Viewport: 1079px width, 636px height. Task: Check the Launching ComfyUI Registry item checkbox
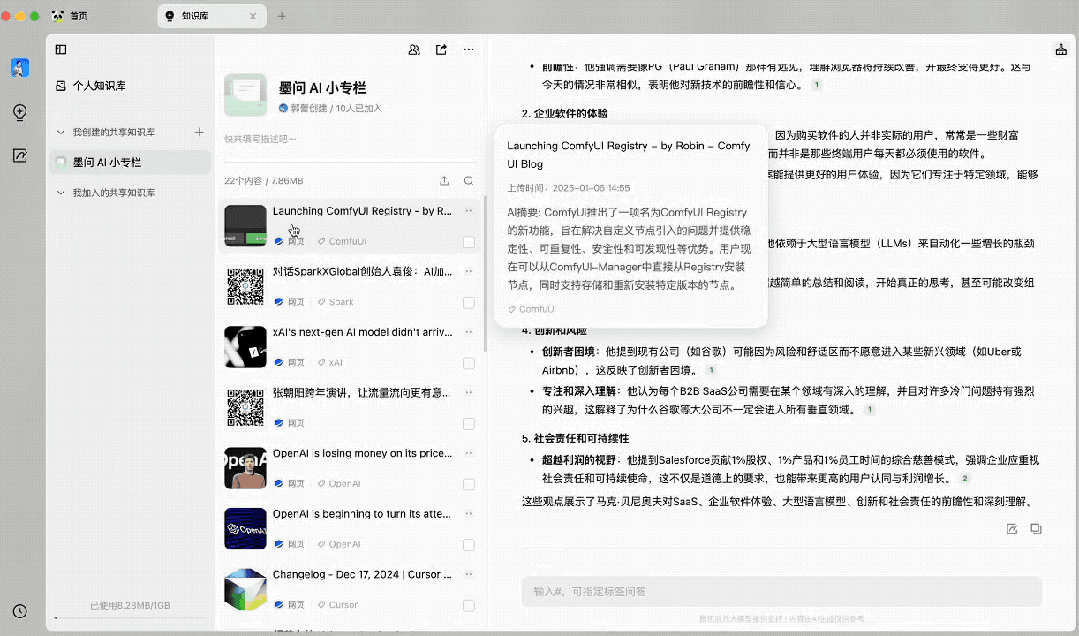[469, 242]
